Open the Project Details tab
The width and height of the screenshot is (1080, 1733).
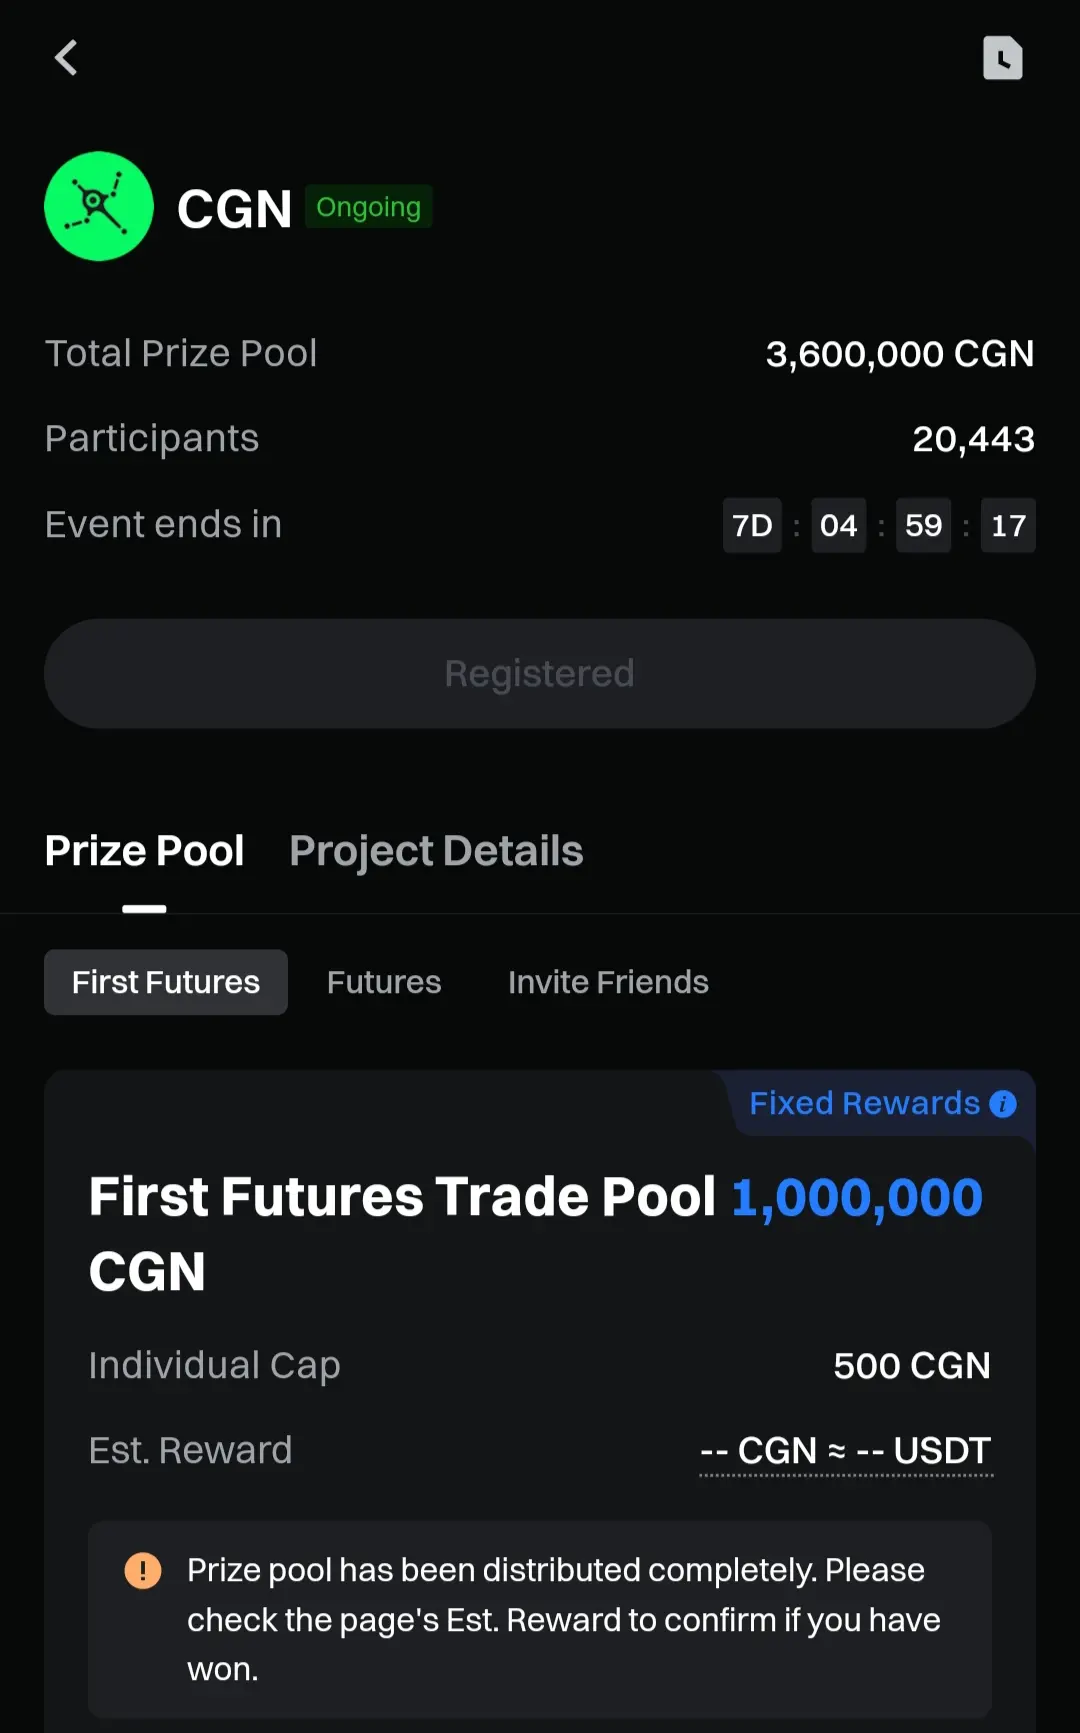pos(436,852)
